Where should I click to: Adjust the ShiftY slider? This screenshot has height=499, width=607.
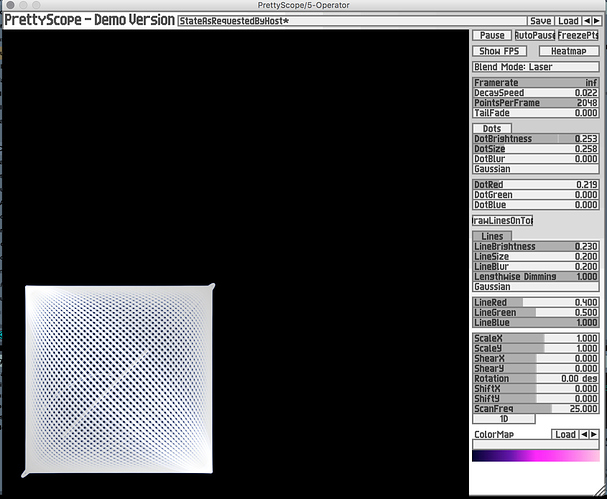(x=536, y=399)
